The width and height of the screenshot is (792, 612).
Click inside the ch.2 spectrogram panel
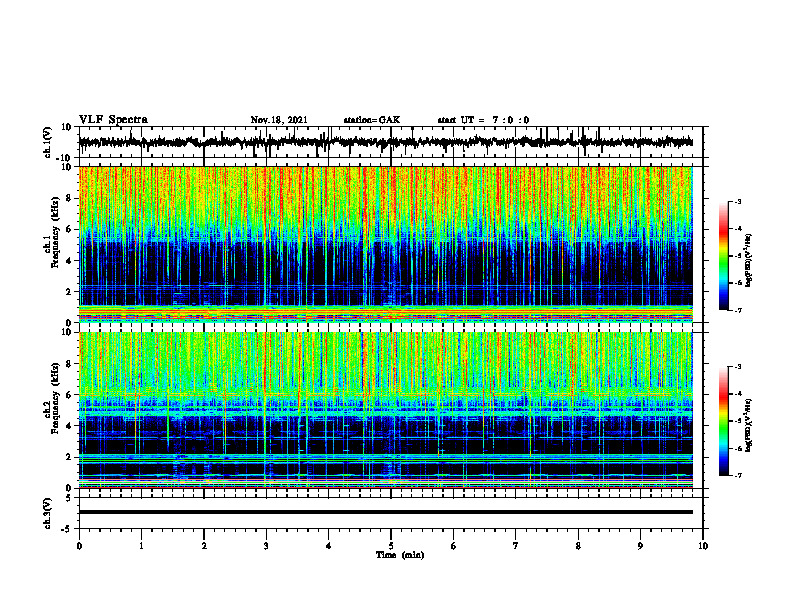(x=386, y=410)
